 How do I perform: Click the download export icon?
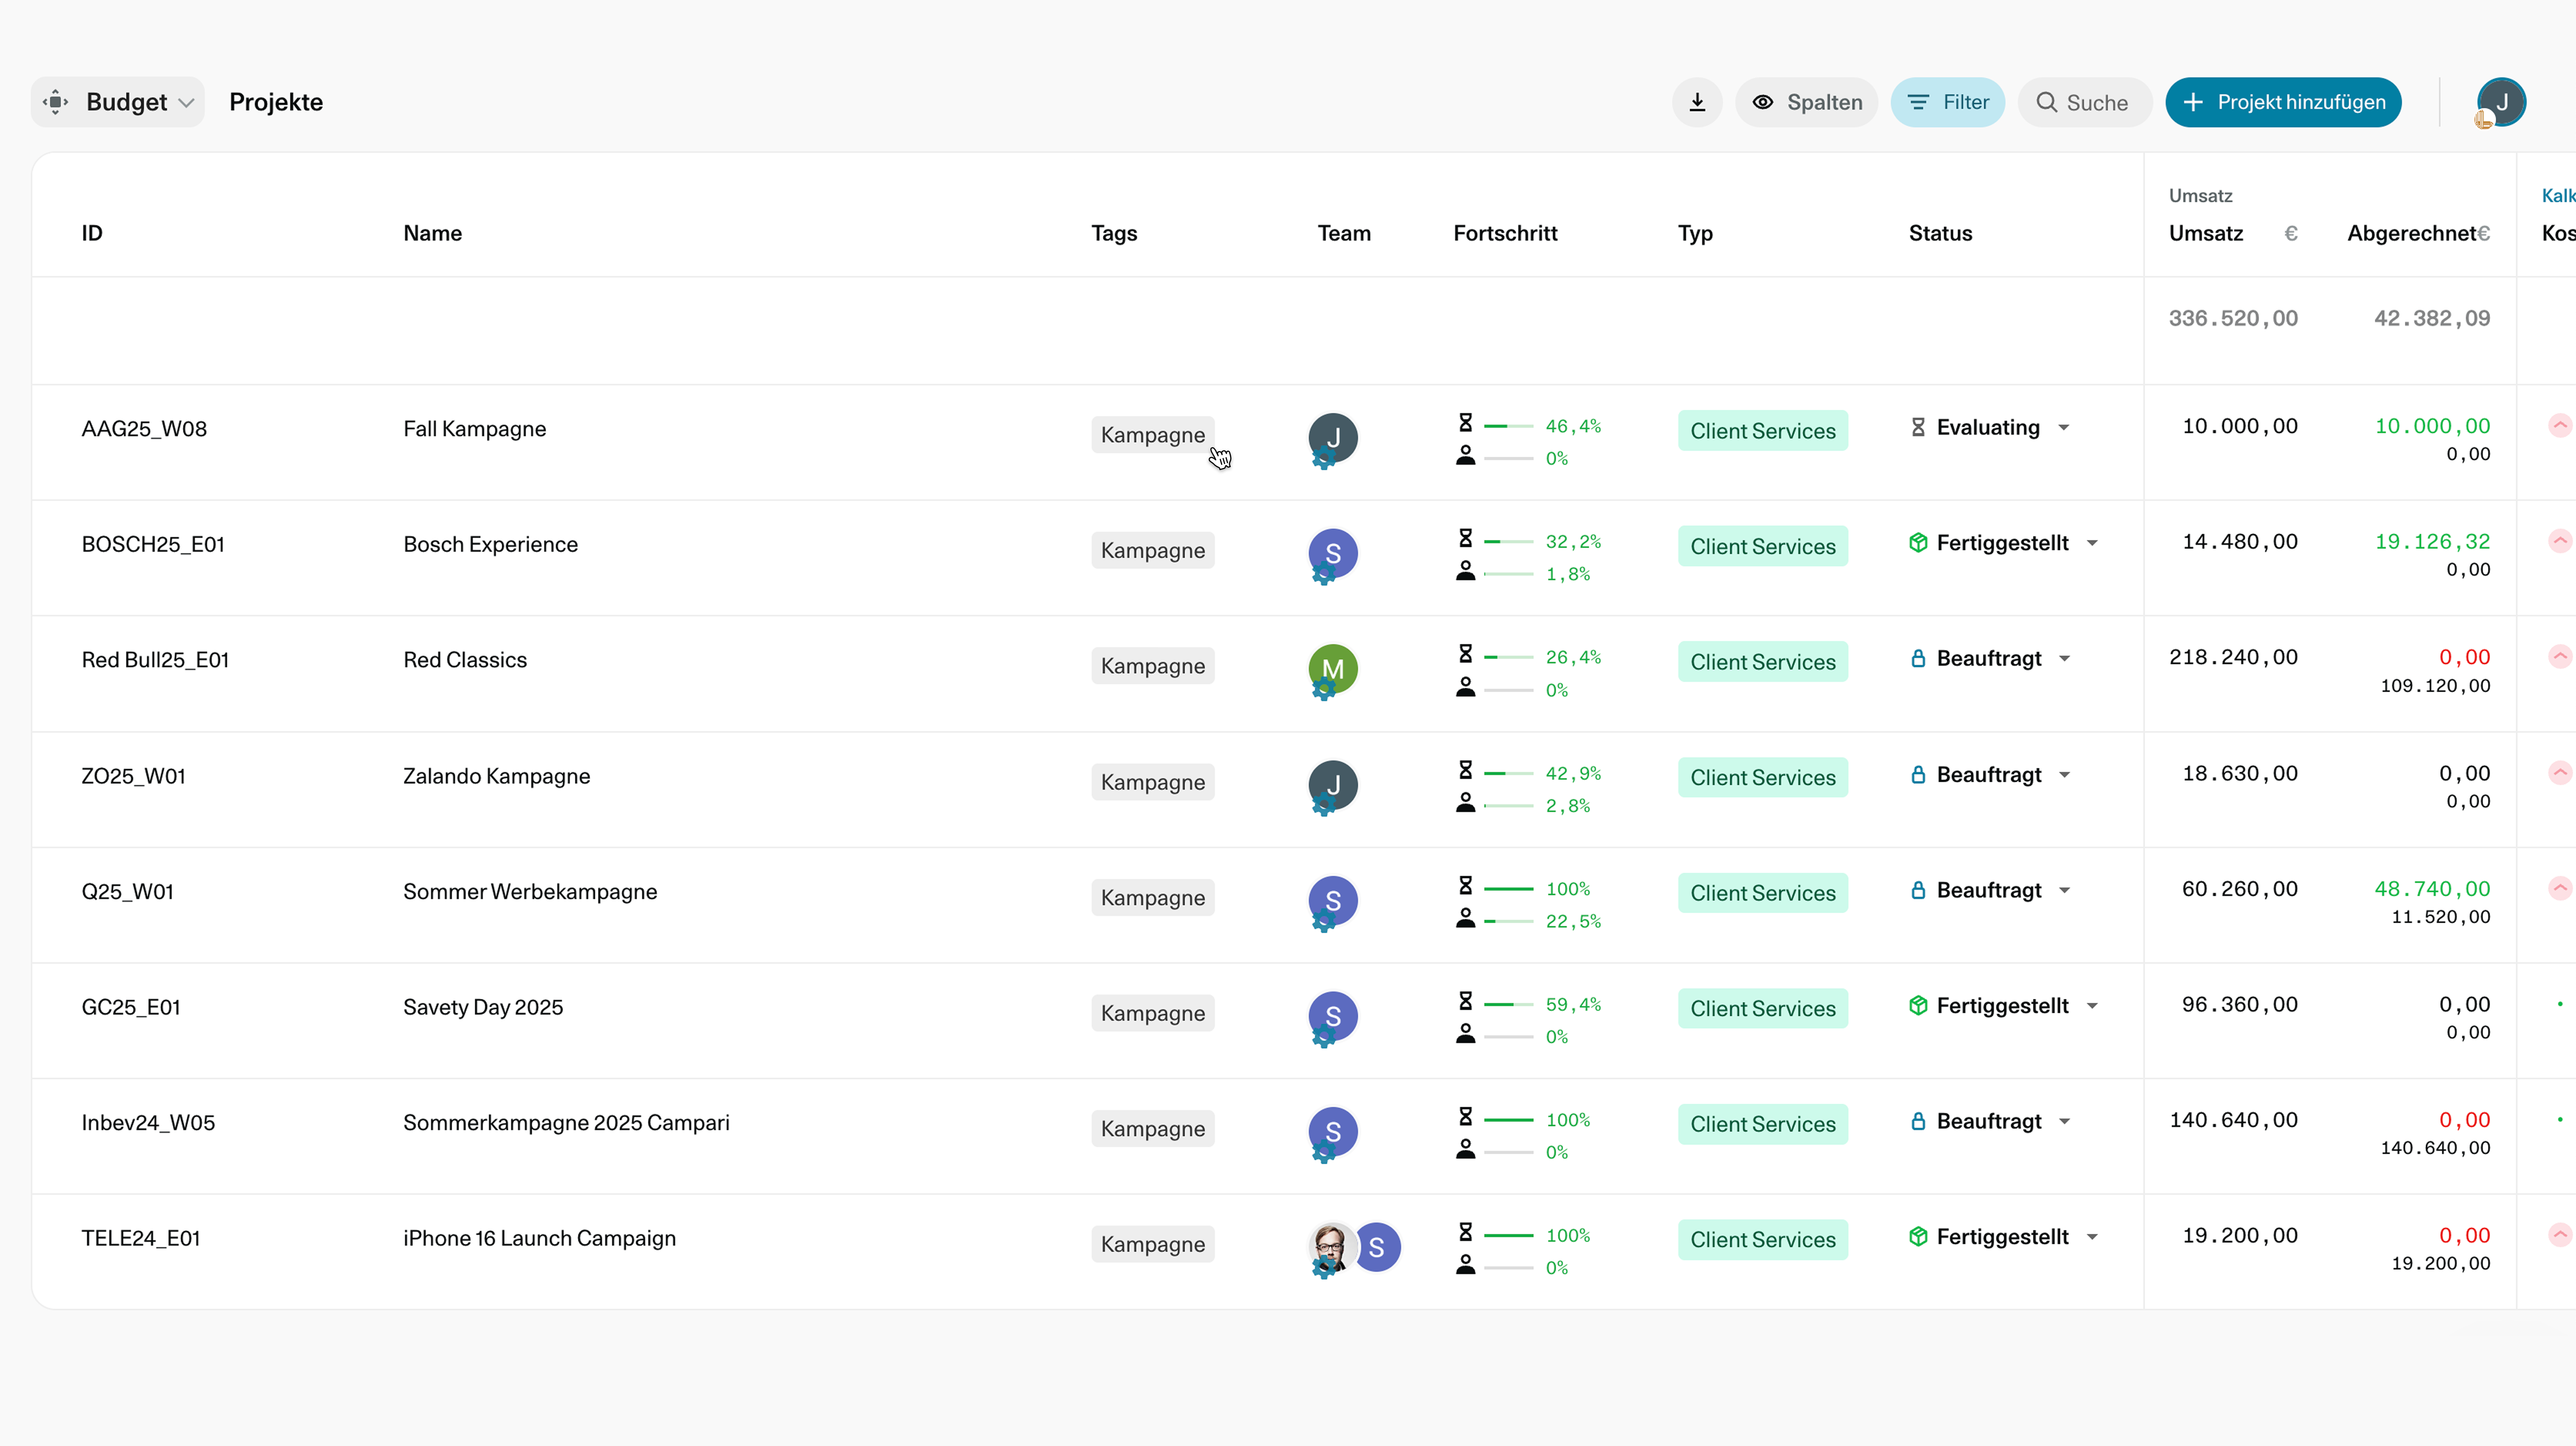1697,102
